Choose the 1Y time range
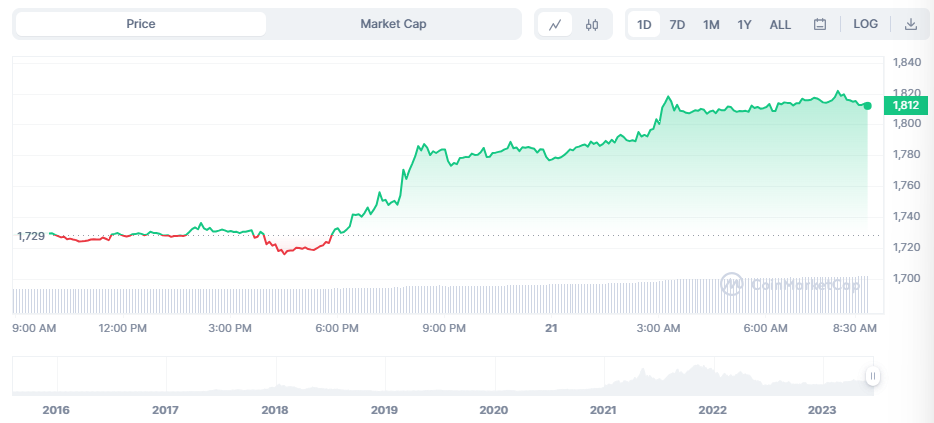Image resolution: width=934 pixels, height=423 pixels. coord(744,24)
